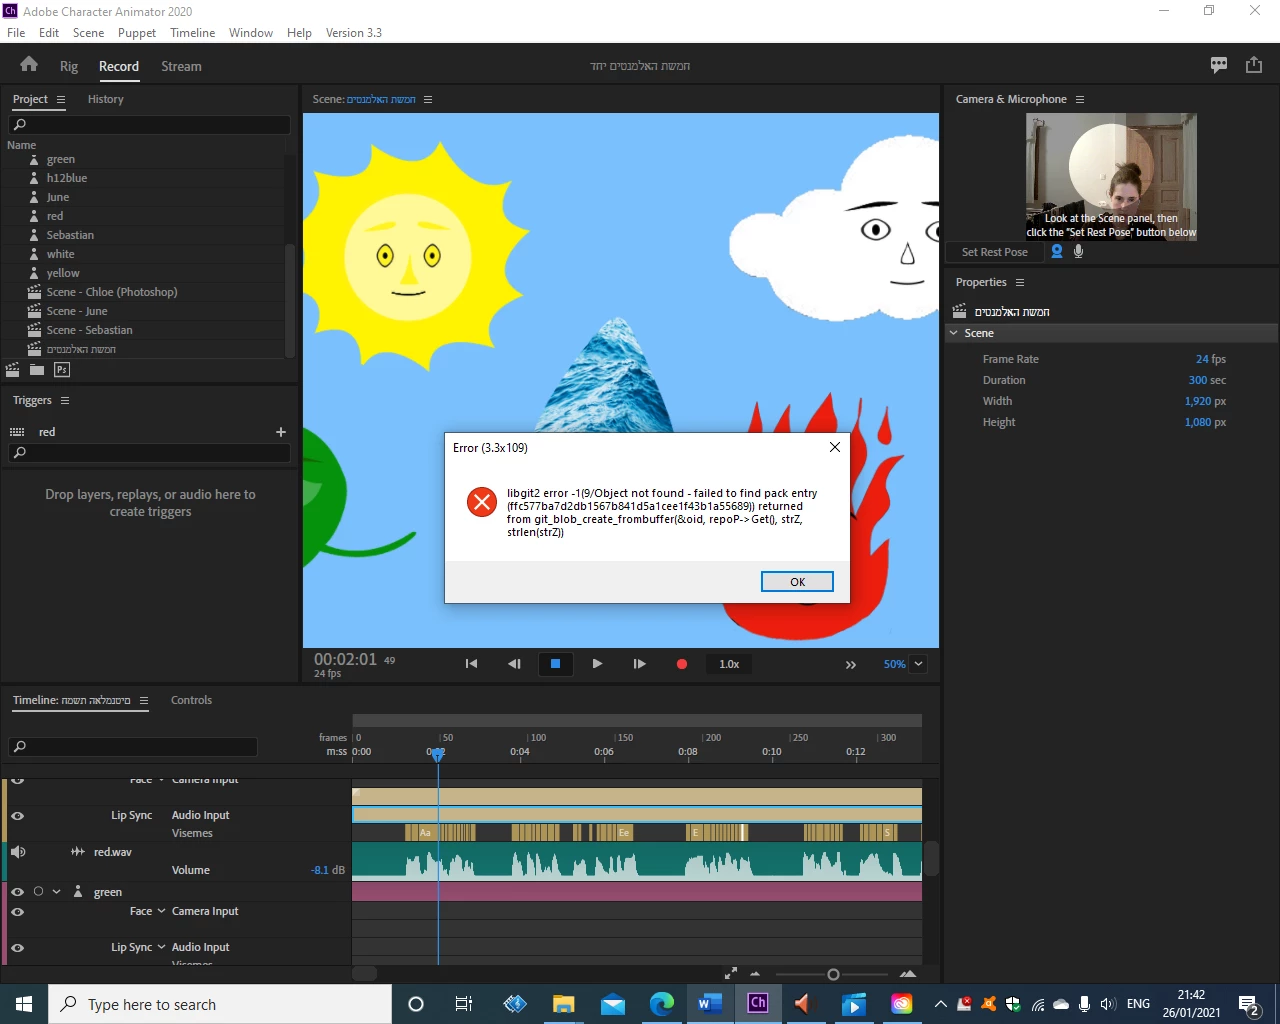The width and height of the screenshot is (1280, 1024).
Task: Switch to the Controls tab
Action: 191,700
